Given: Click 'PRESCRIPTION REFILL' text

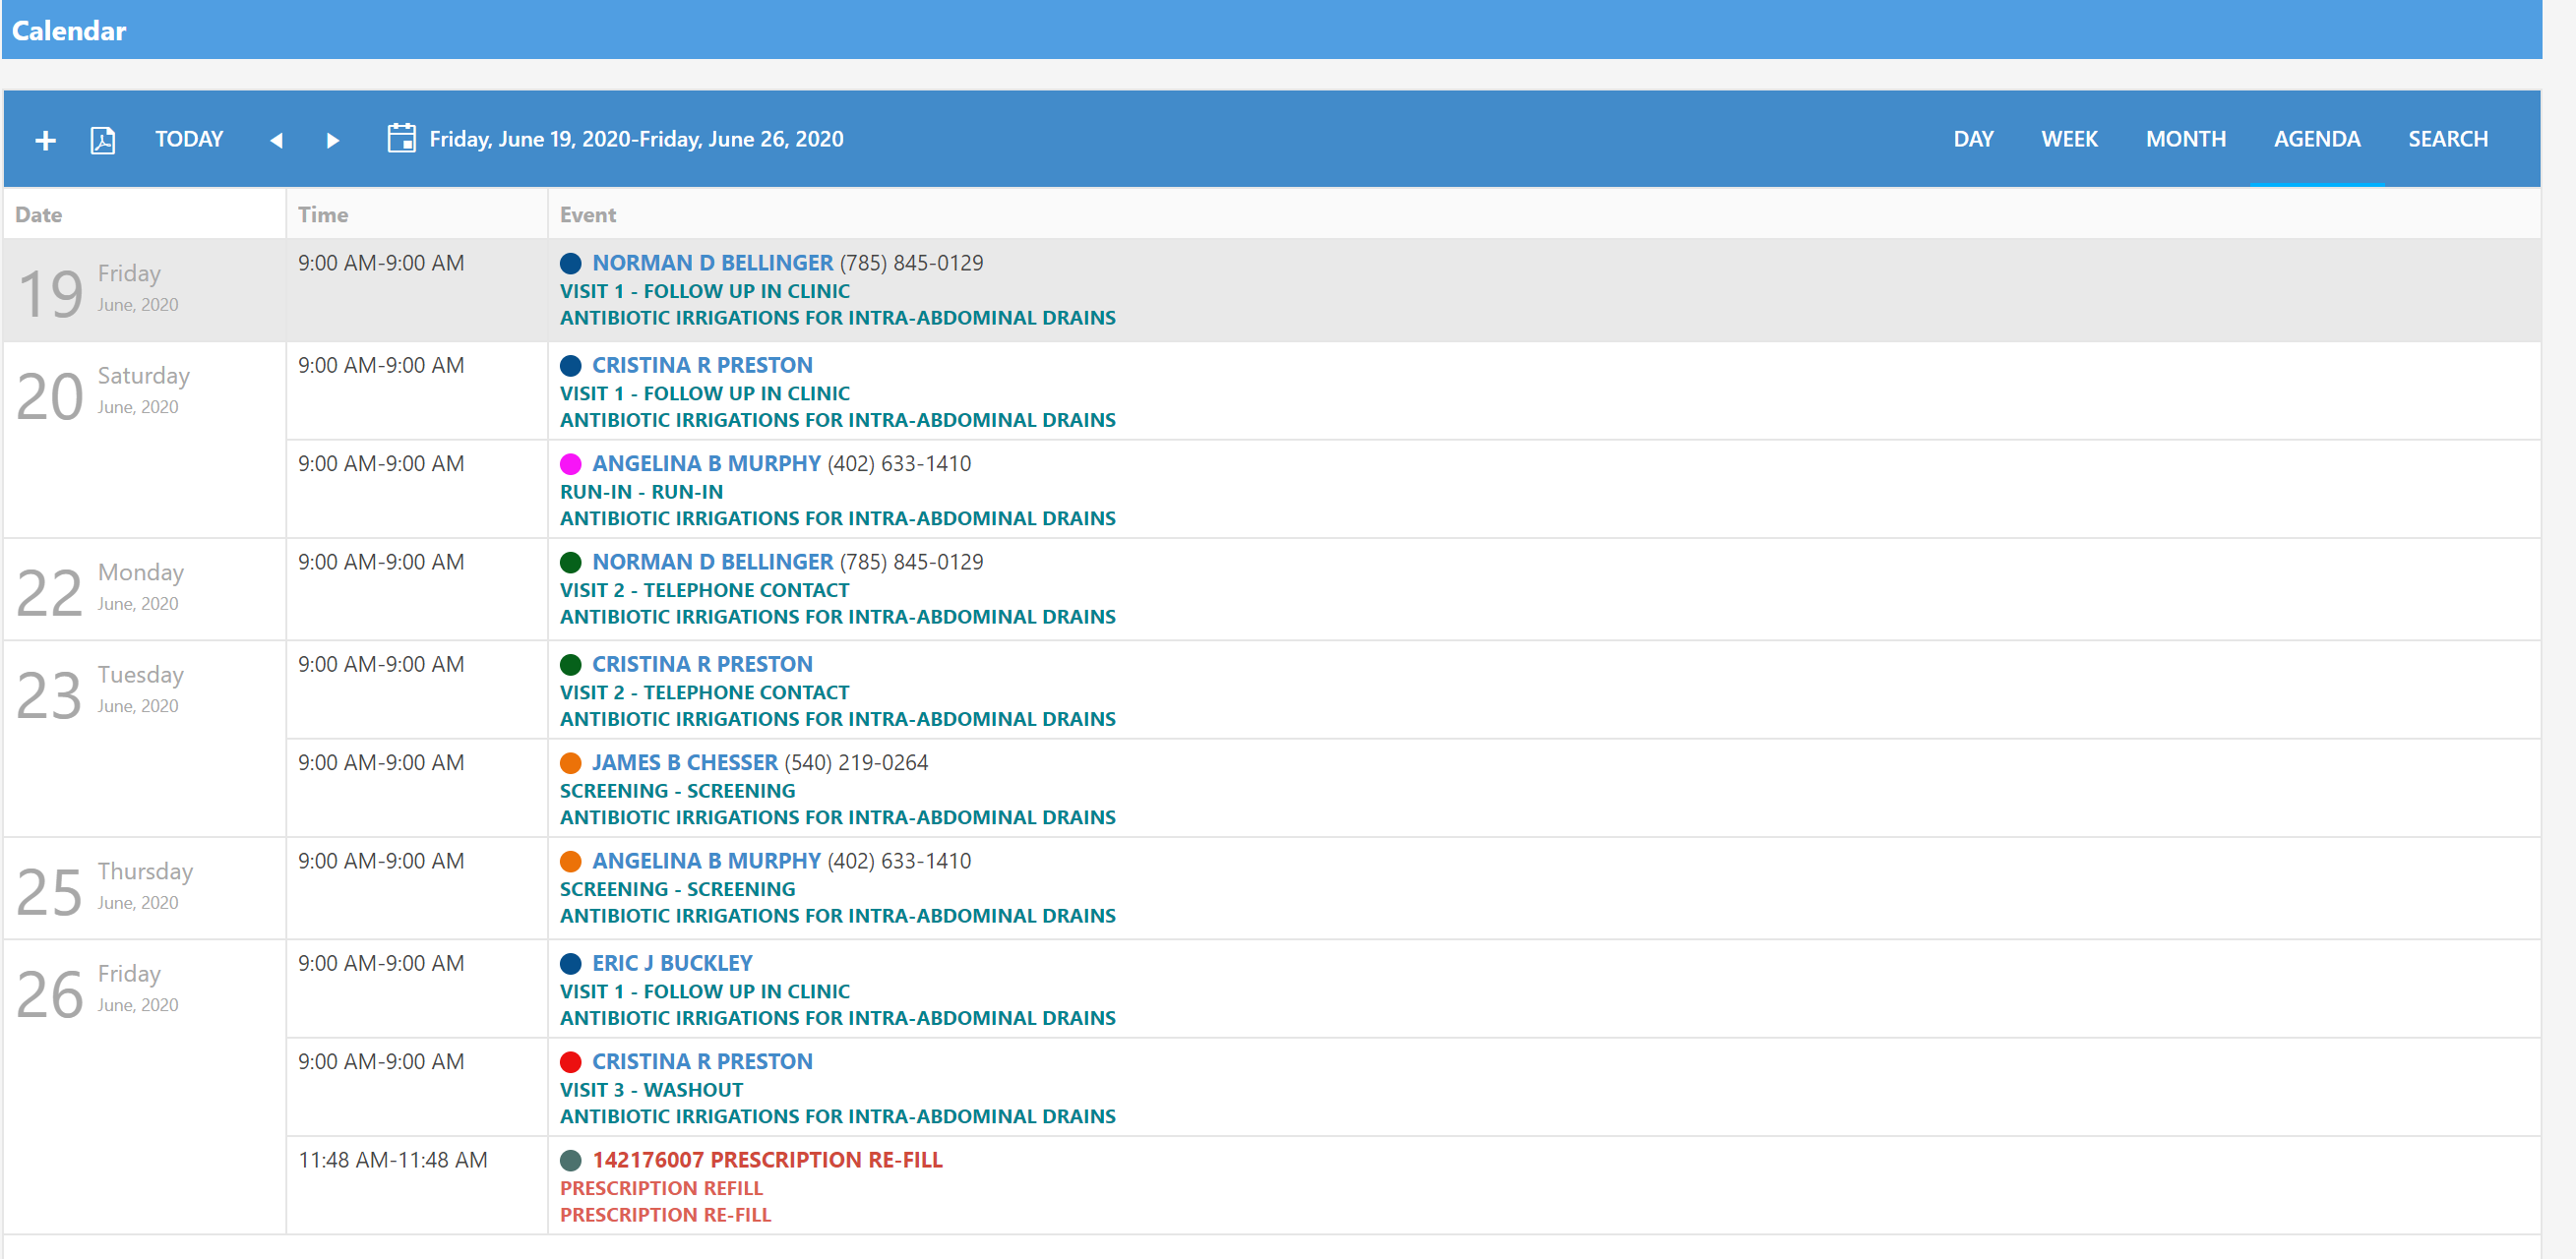Looking at the screenshot, I should coord(661,1188).
